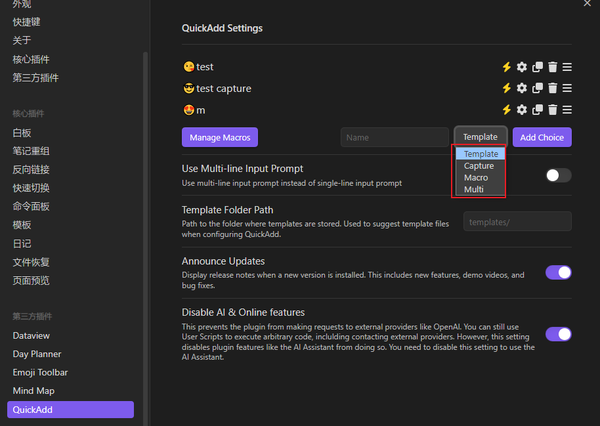Delete the choice named m
Viewport: 600px width, 426px height.
click(x=552, y=110)
